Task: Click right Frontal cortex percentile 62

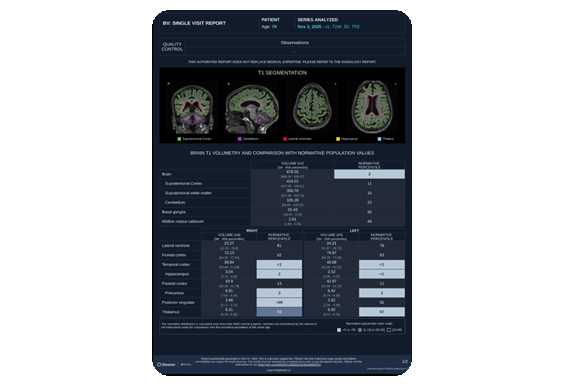Action: 279,255
